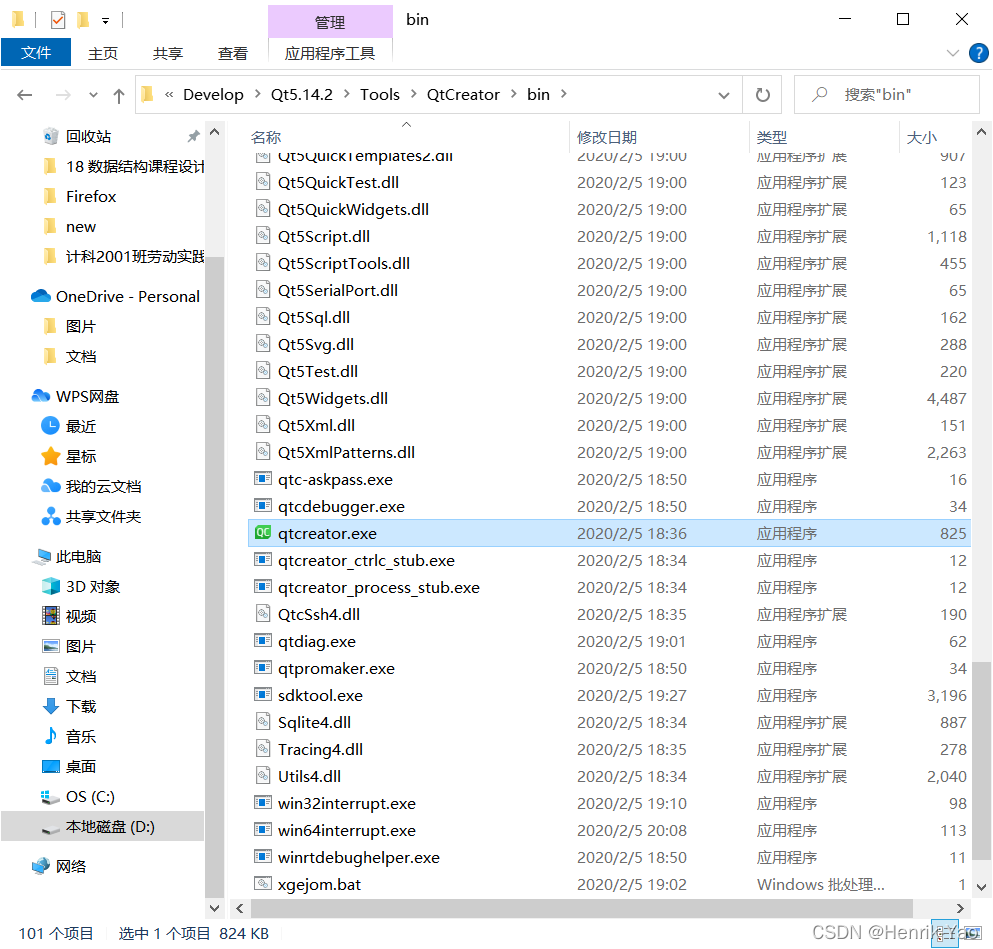Screen dimensions: 993x949
Task: Go up one level with up arrow
Action: [x=118, y=95]
